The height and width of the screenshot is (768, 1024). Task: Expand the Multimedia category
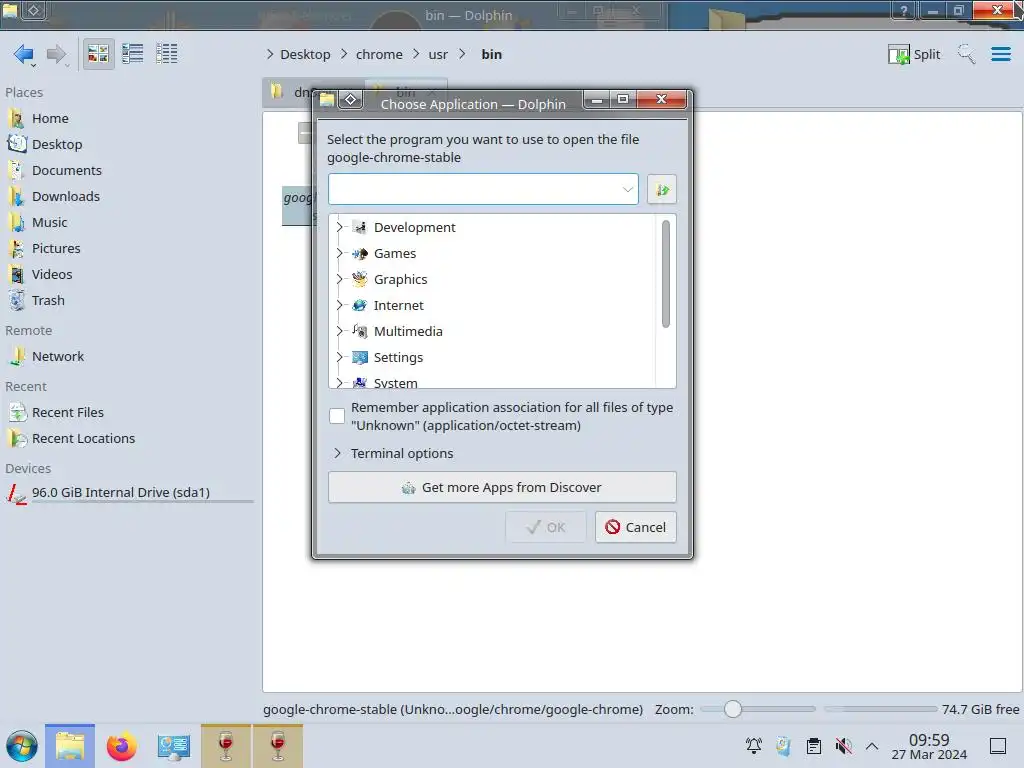click(339, 332)
